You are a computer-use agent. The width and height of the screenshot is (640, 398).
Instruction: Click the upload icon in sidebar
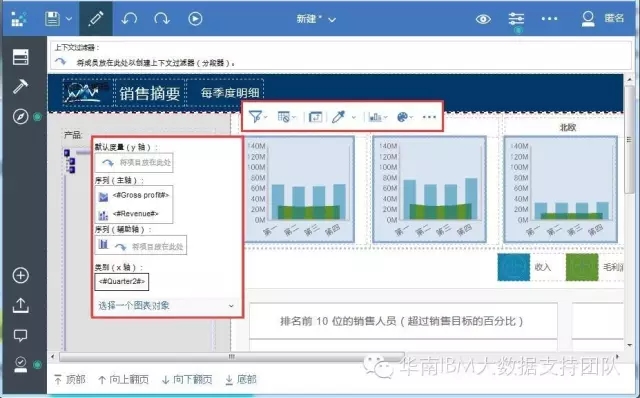point(20,305)
